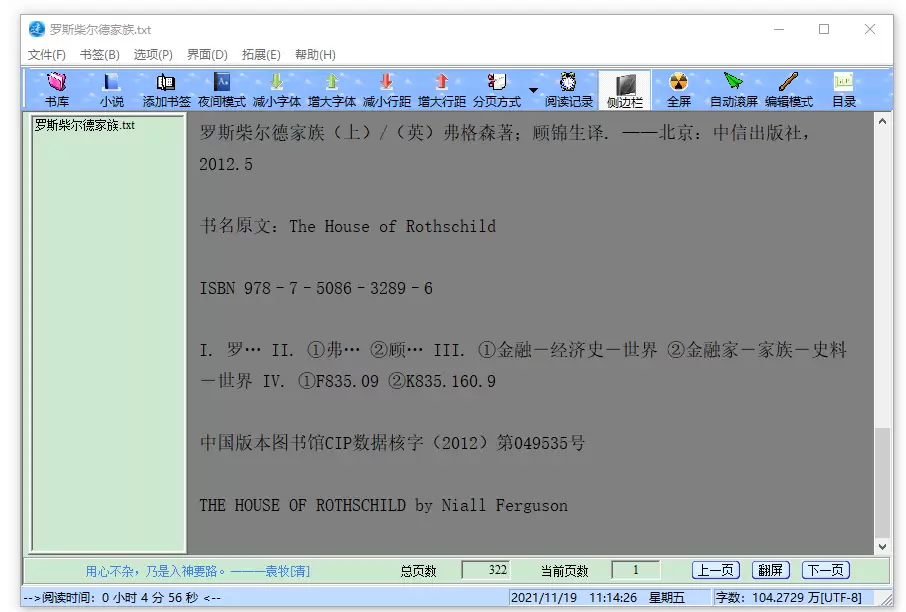The image size is (906, 612).
Task: Maximize the reader window
Action: 824,29
